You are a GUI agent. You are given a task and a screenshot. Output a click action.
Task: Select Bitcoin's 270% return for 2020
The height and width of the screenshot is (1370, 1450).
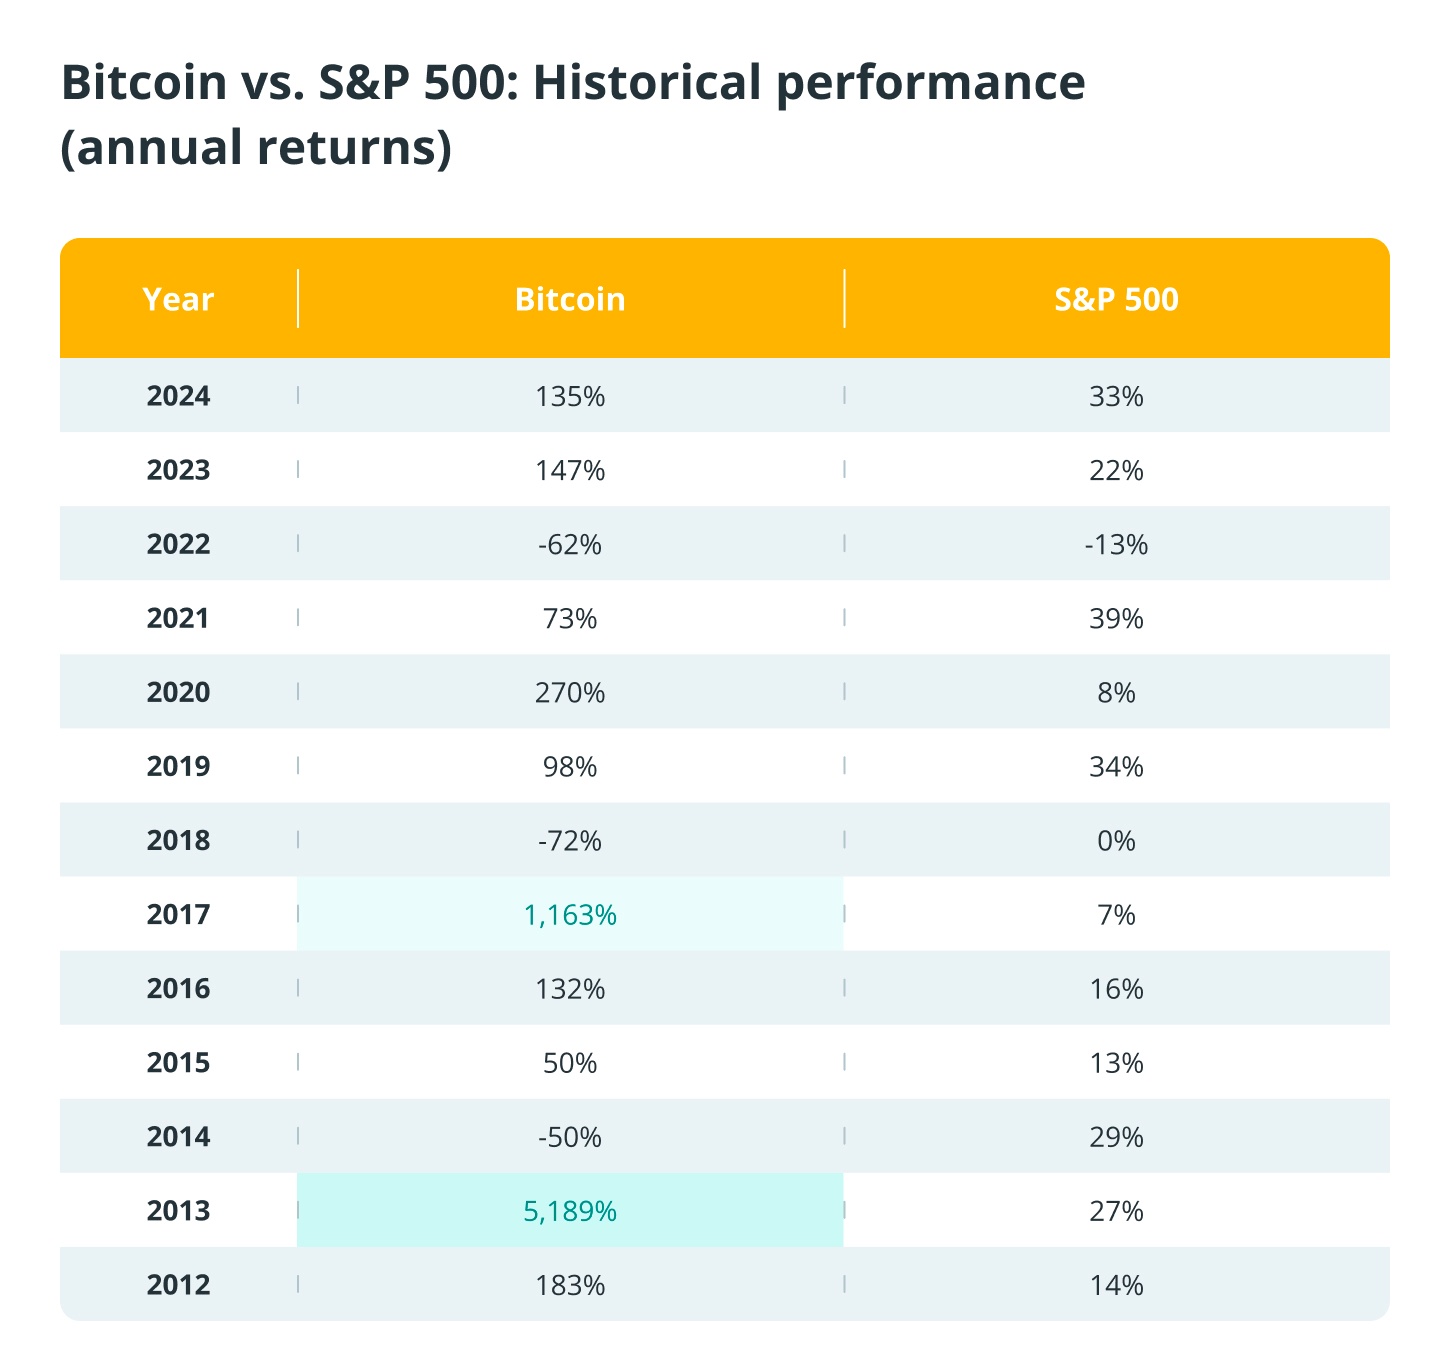coord(570,693)
